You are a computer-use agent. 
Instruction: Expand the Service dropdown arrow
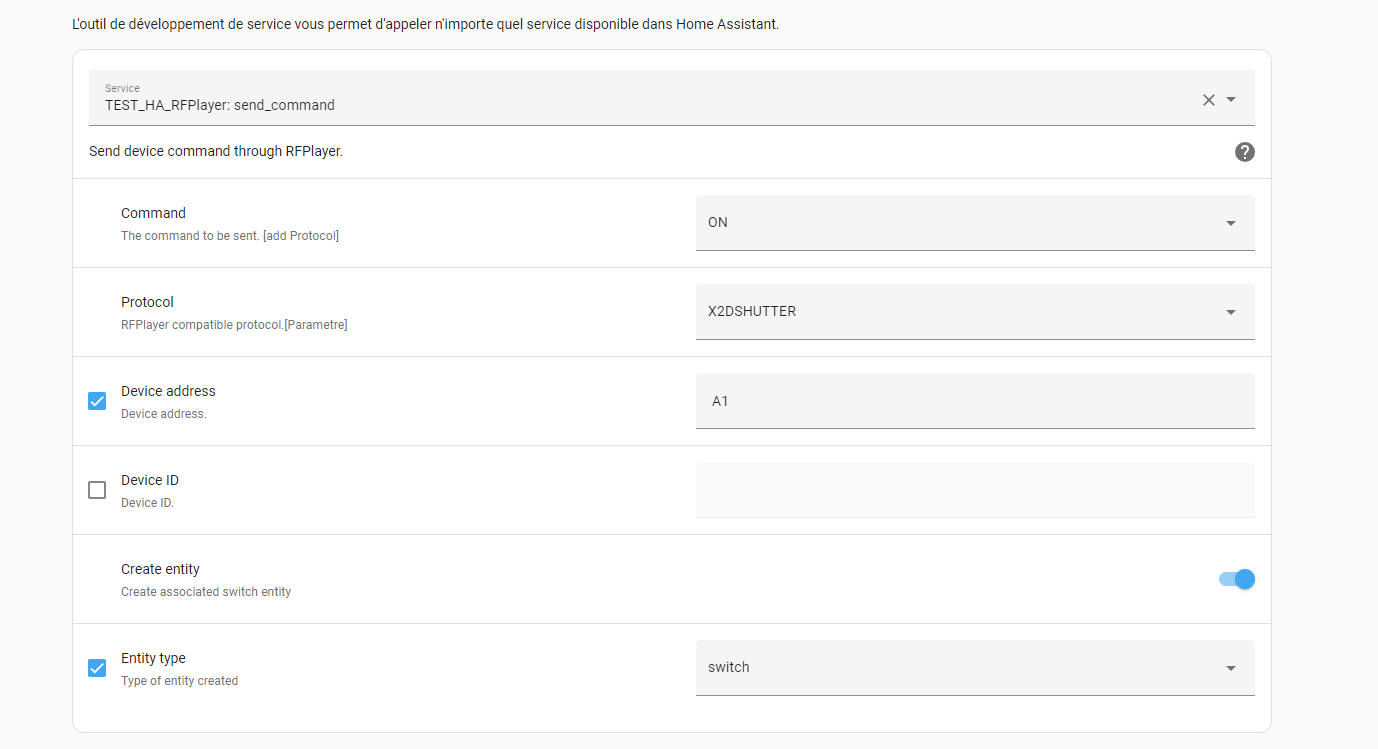(1231, 99)
